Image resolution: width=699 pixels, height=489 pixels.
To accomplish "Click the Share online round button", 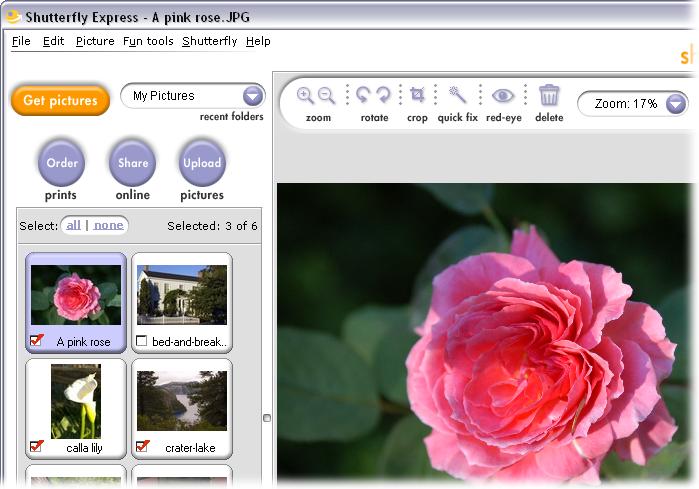I will pyautogui.click(x=132, y=163).
